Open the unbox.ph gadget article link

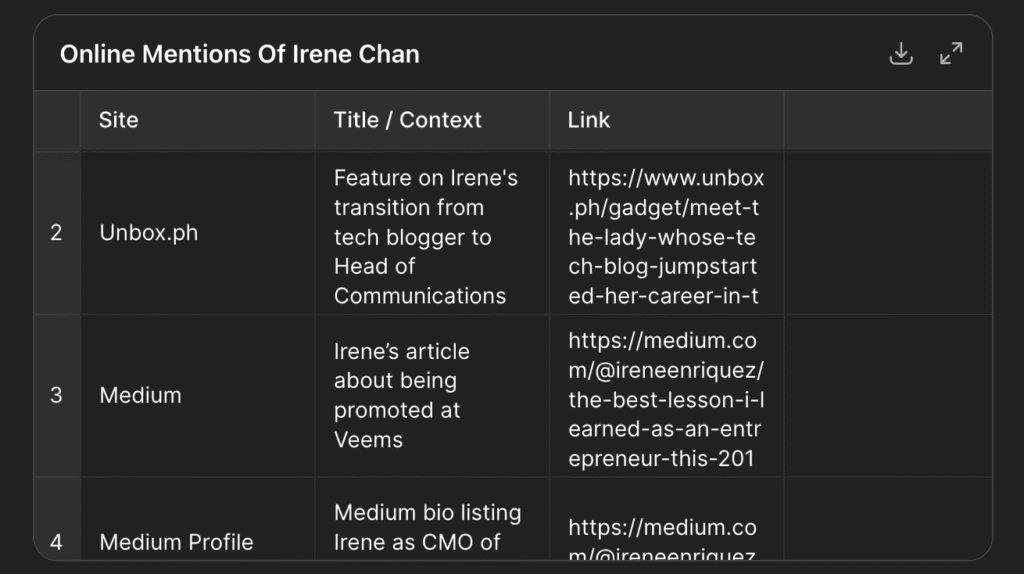pyautogui.click(x=666, y=237)
